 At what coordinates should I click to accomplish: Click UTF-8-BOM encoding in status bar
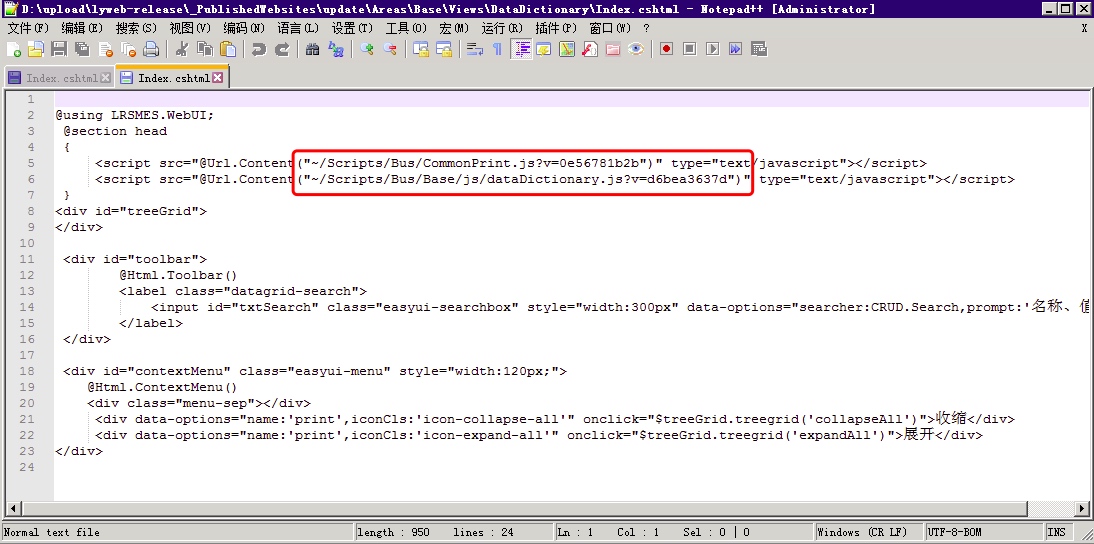pos(982,532)
